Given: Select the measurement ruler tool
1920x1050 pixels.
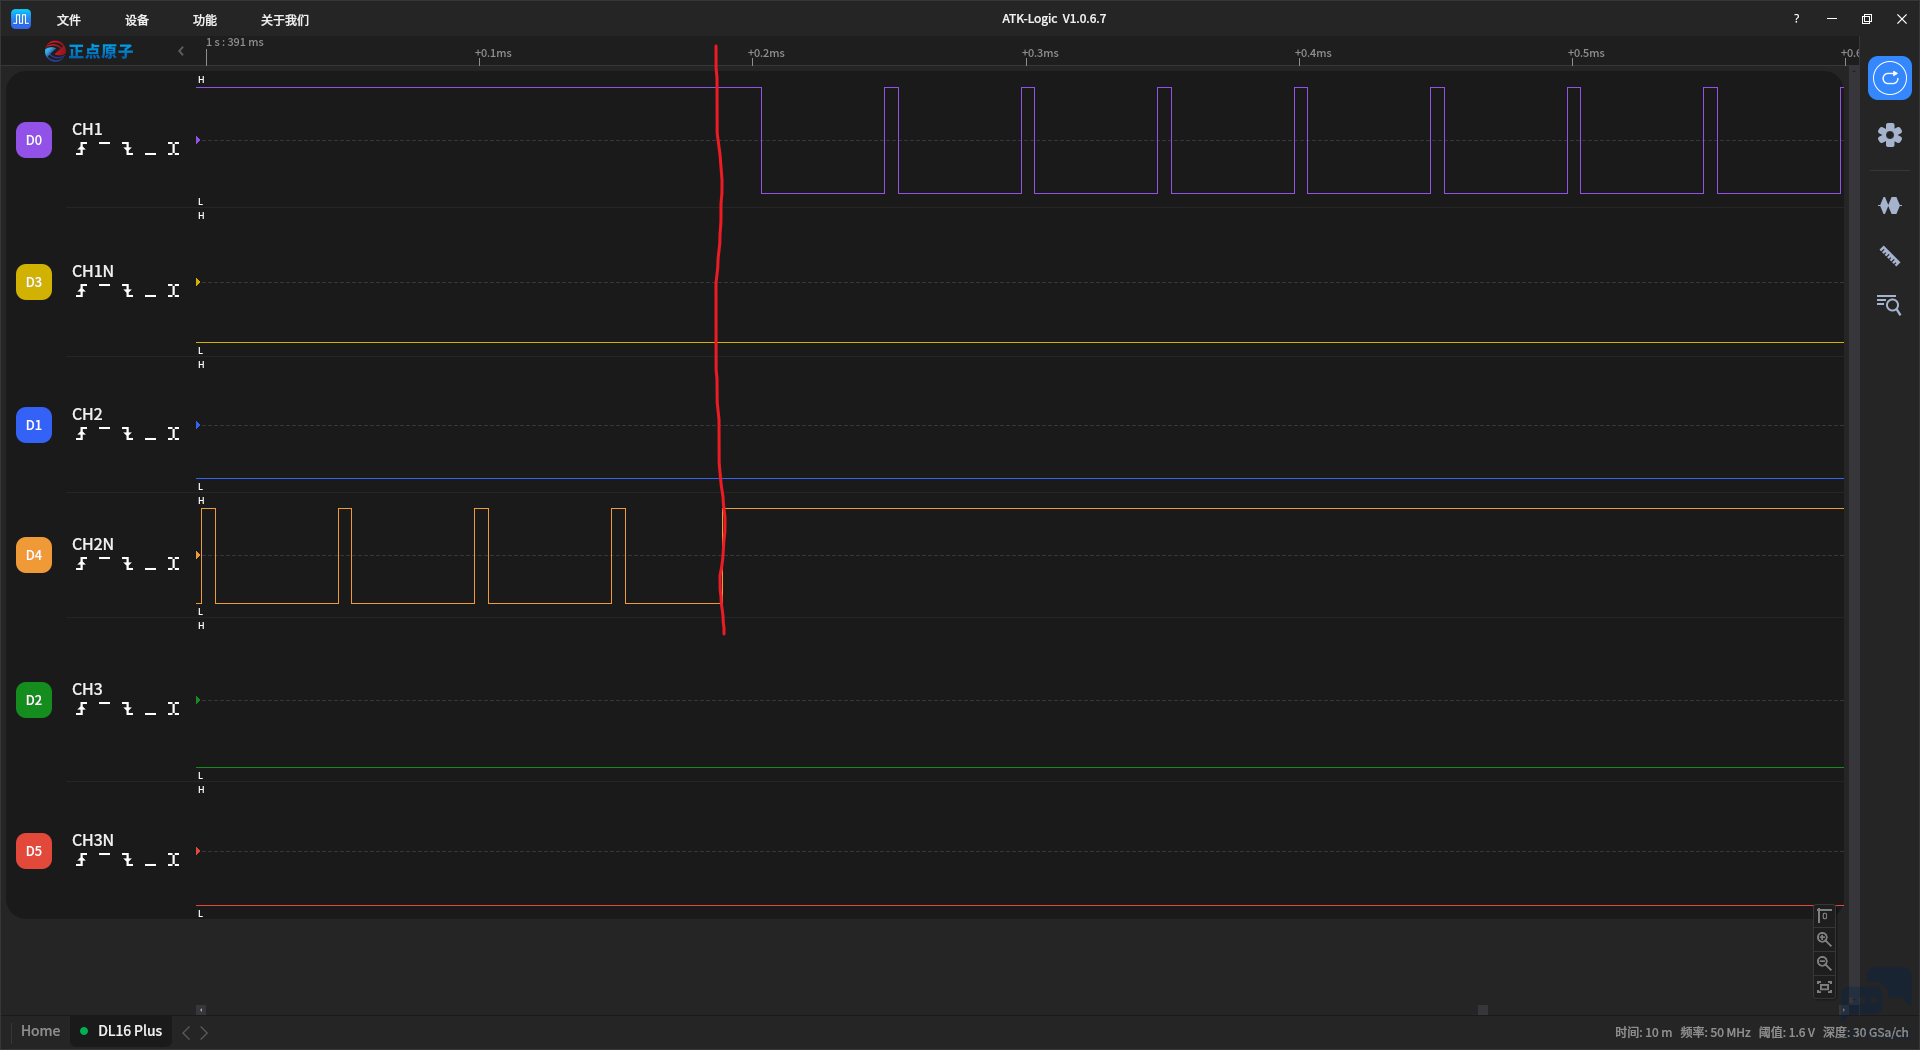Looking at the screenshot, I should [x=1889, y=256].
